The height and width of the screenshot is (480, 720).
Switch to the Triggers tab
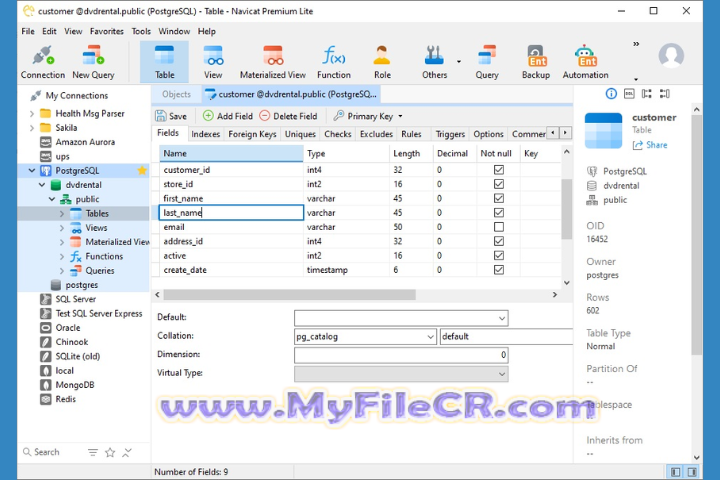coord(450,134)
